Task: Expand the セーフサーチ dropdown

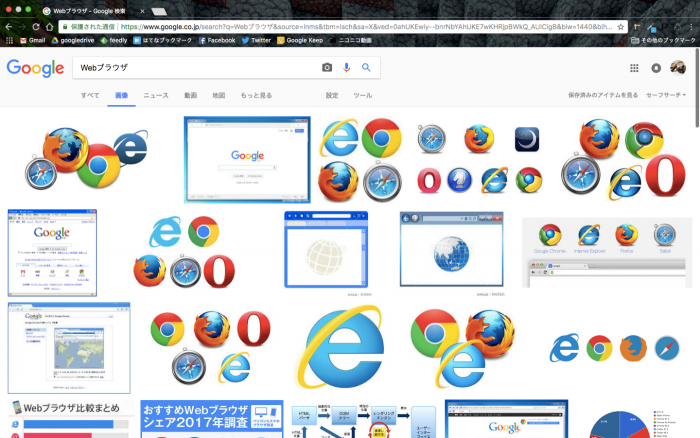Action: (x=666, y=95)
